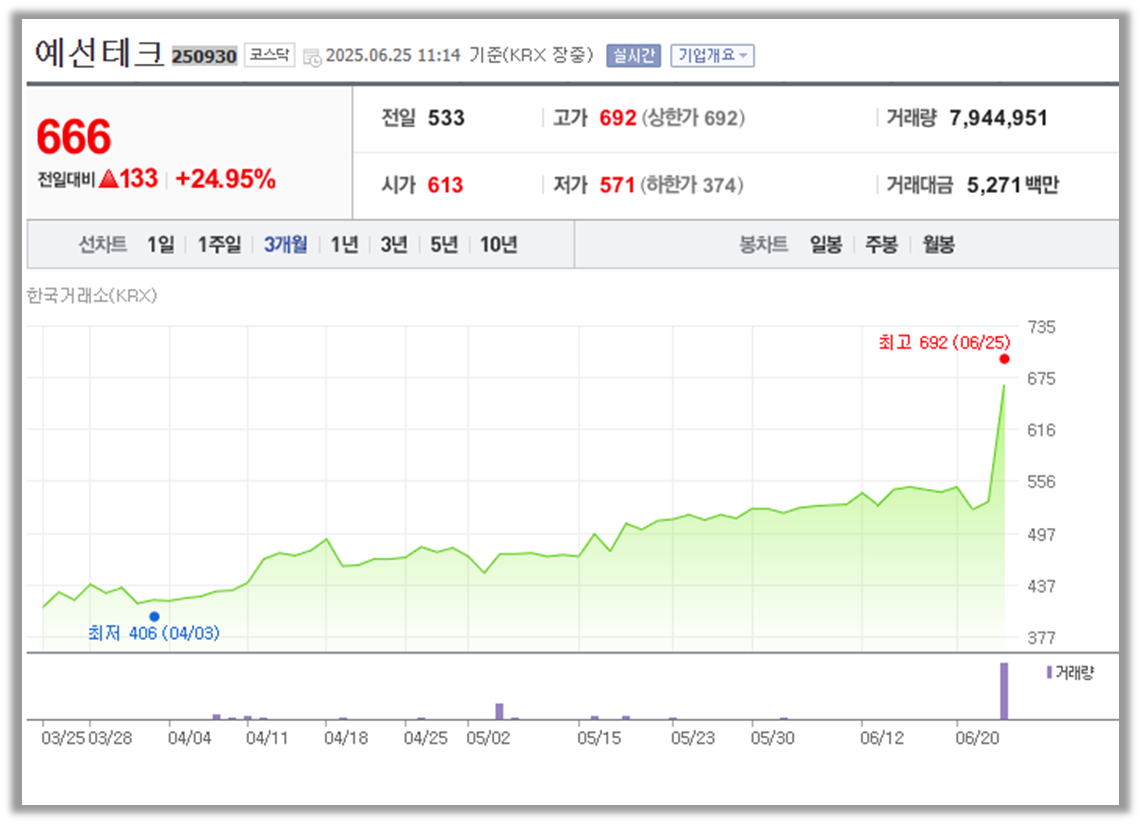Click the 377 price axis label
Screen dimensions: 1141x824
point(1041,638)
